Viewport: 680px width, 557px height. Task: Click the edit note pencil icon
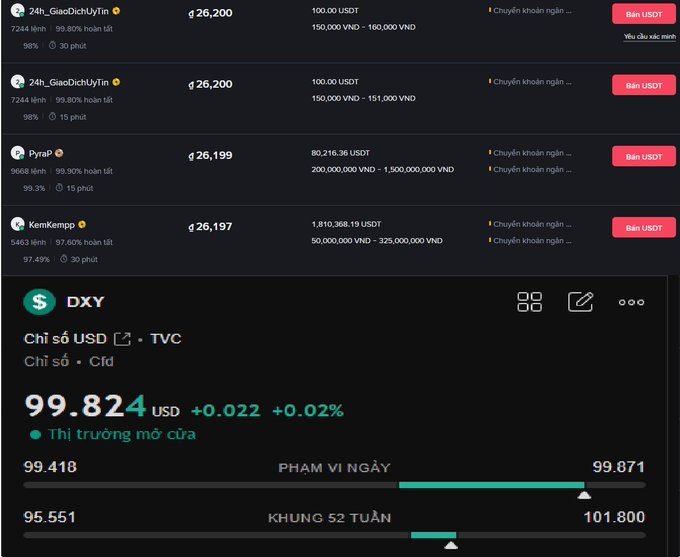coord(580,302)
